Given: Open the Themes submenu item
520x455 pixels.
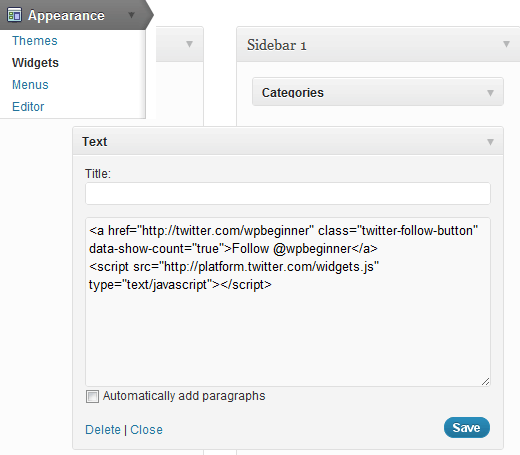Looking at the screenshot, I should pos(35,41).
